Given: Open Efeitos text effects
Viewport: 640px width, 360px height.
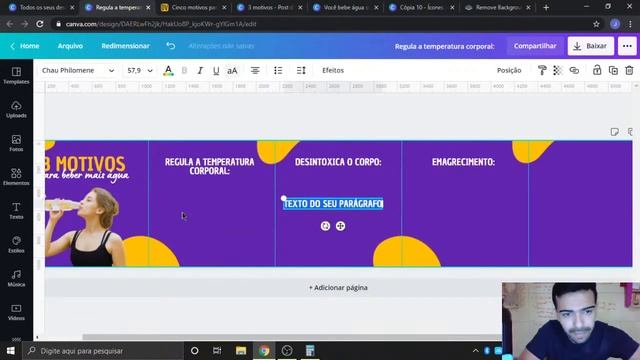Looking at the screenshot, I should (x=333, y=71).
